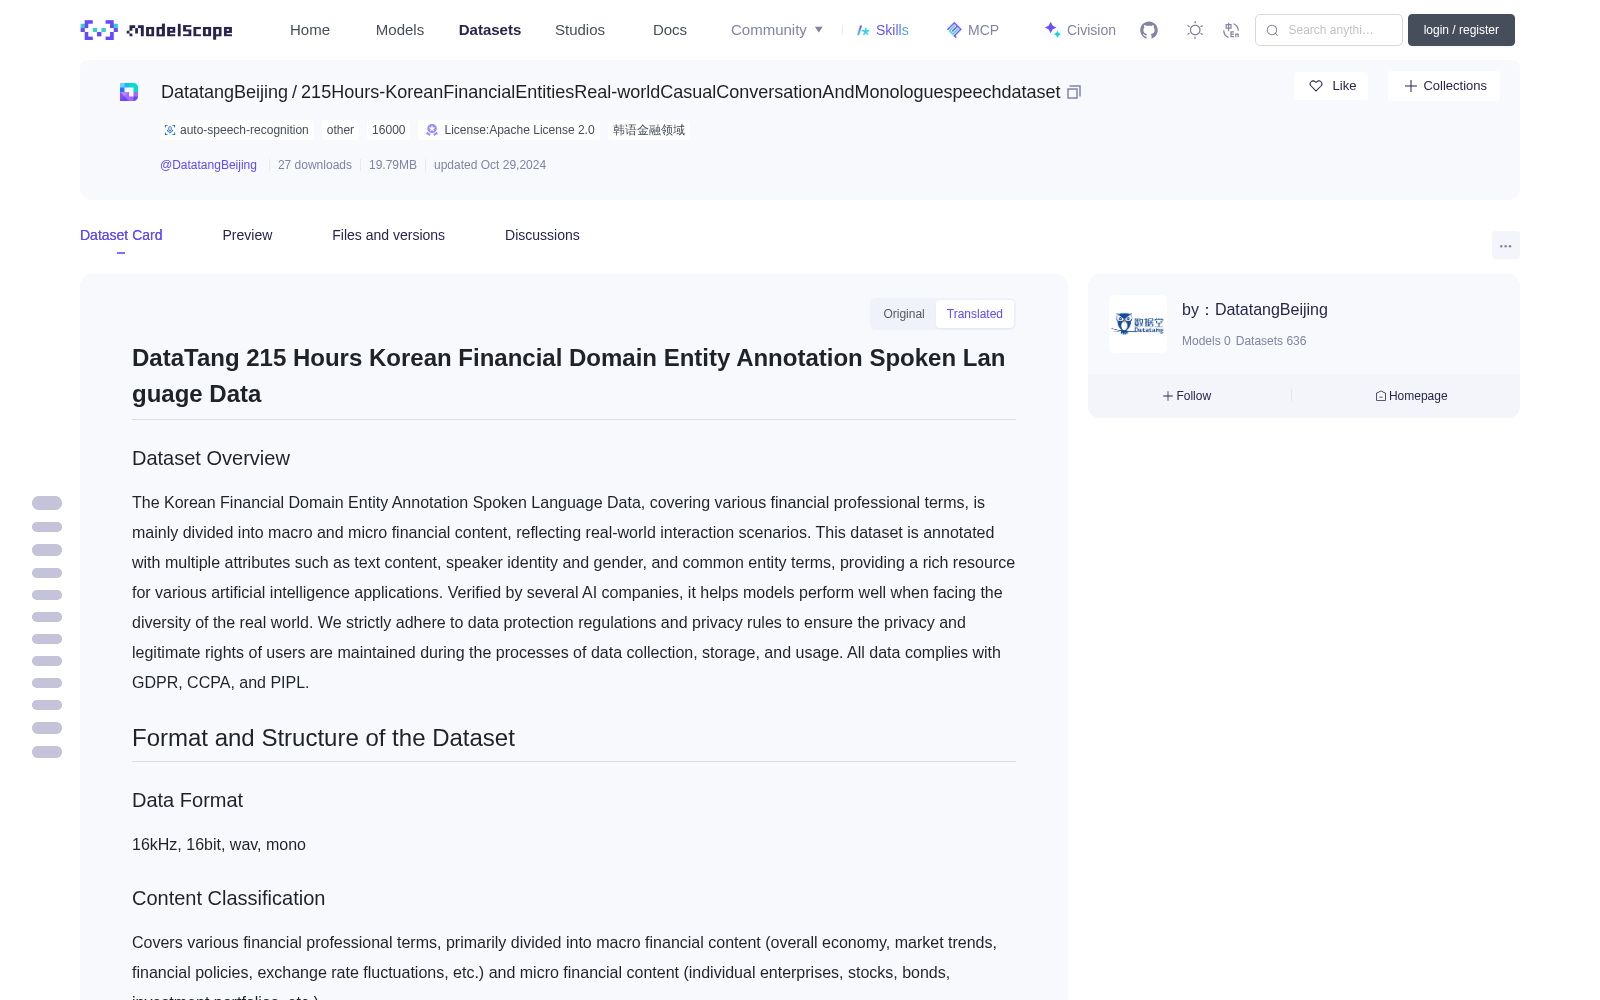Select the Translated text option
1600x1000 pixels.
tap(975, 314)
